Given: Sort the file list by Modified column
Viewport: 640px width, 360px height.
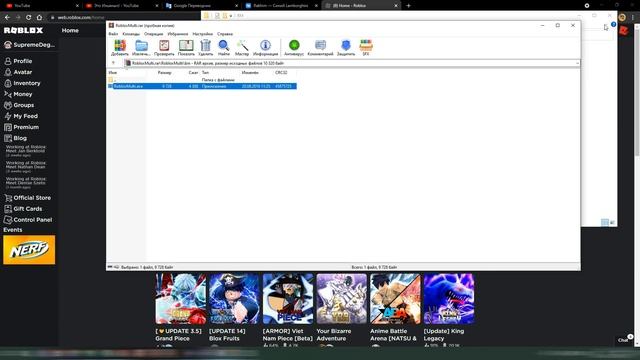Looking at the screenshot, I should pos(250,73).
